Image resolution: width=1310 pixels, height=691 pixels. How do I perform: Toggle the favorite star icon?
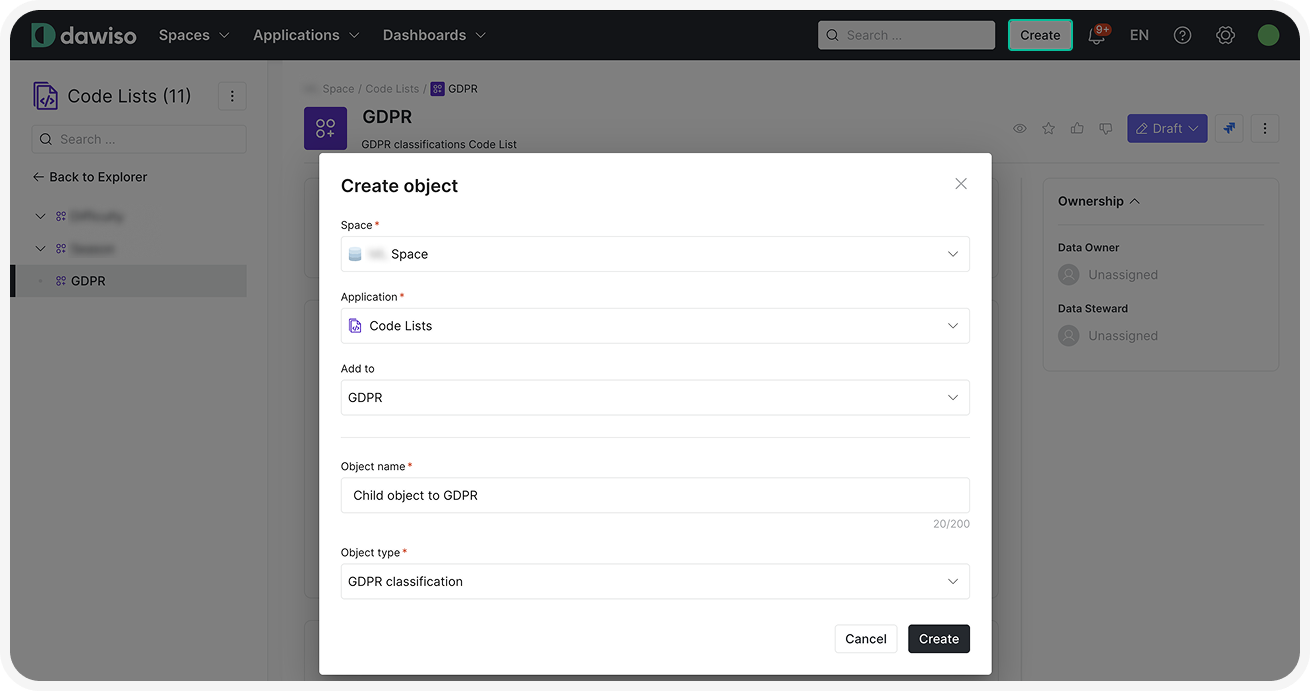[x=1048, y=128]
